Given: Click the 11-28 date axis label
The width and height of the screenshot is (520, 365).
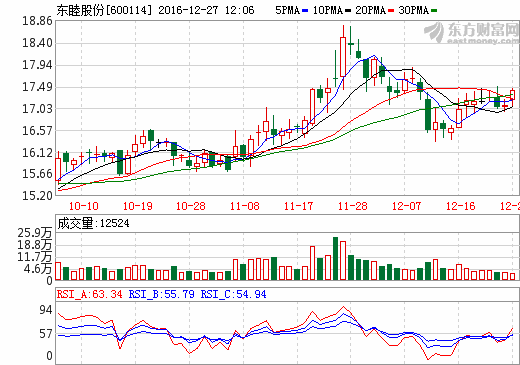Looking at the screenshot, I should point(353,206).
